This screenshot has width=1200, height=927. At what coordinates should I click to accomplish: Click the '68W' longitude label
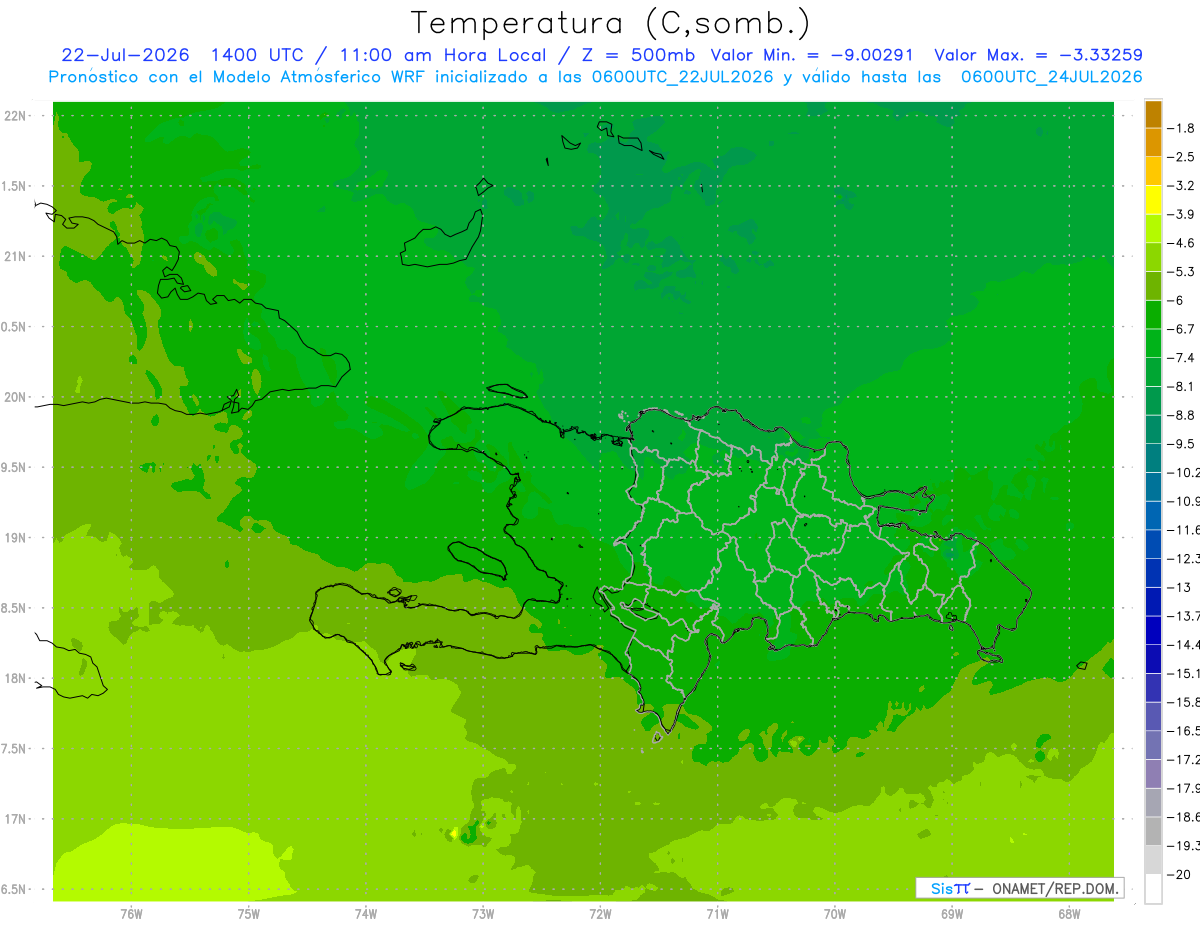(x=1068, y=913)
